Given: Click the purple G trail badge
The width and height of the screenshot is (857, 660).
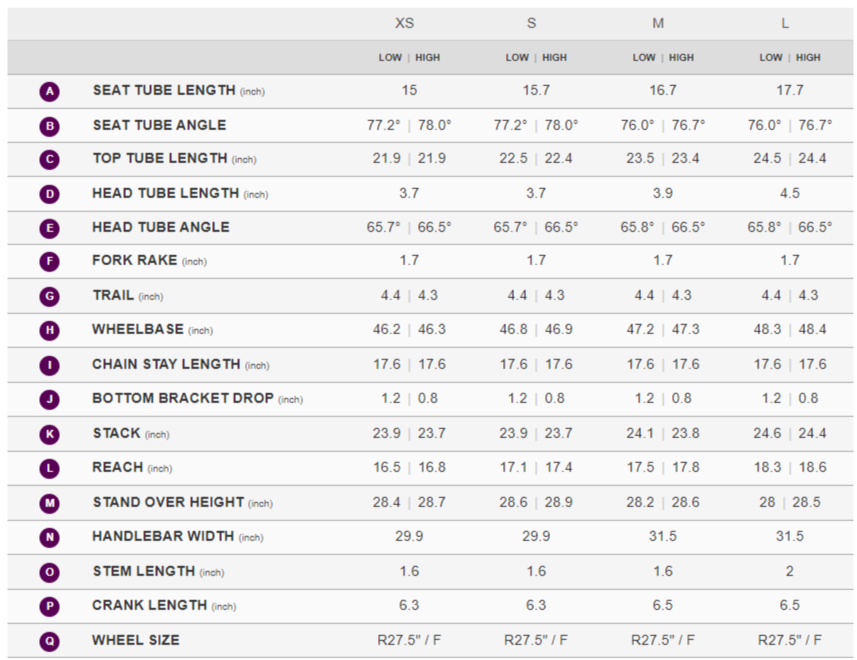Looking at the screenshot, I should pos(49,297).
